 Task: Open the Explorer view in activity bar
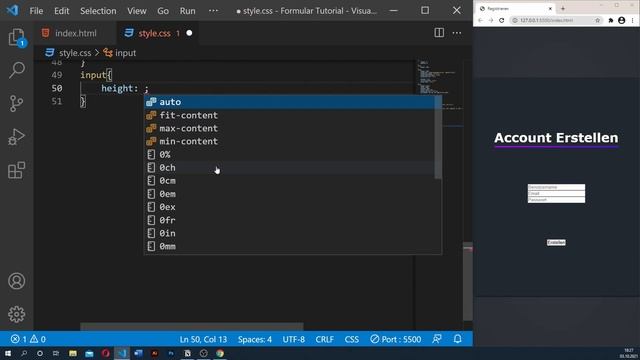coord(17,38)
